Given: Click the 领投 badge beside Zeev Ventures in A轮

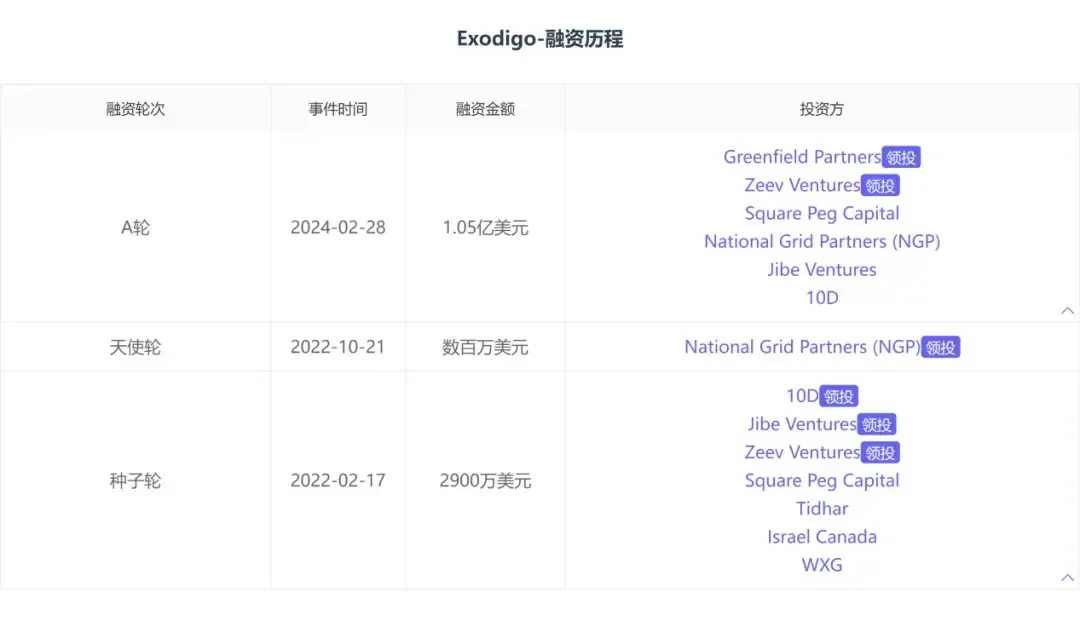Looking at the screenshot, I should tap(880, 186).
